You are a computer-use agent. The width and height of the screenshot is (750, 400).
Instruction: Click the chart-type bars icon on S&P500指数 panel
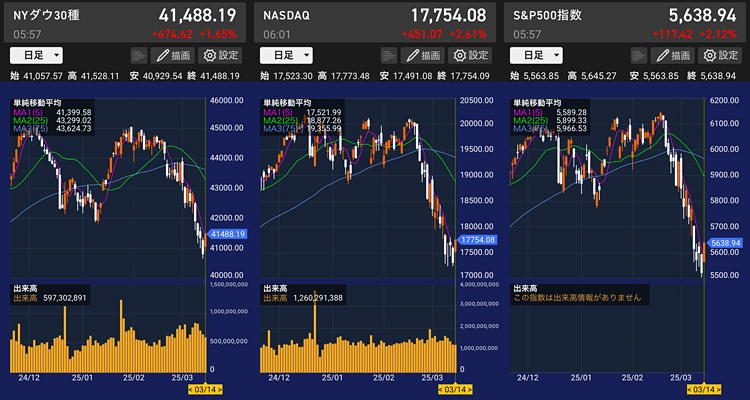pos(639,56)
